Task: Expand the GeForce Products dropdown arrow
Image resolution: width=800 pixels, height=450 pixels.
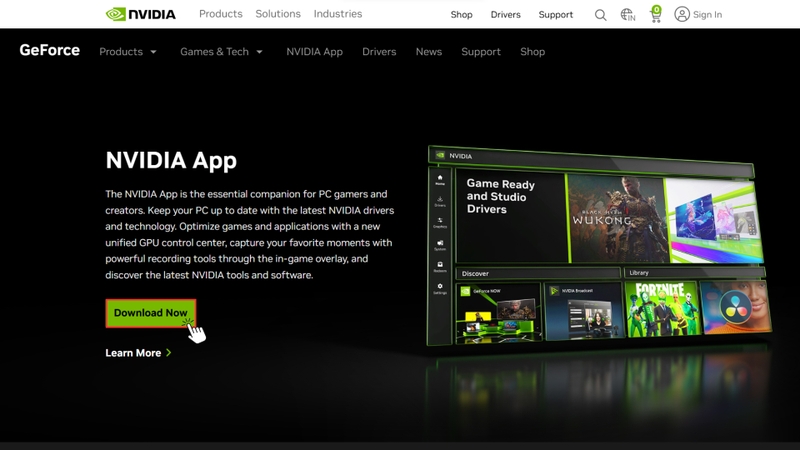Action: coord(153,52)
